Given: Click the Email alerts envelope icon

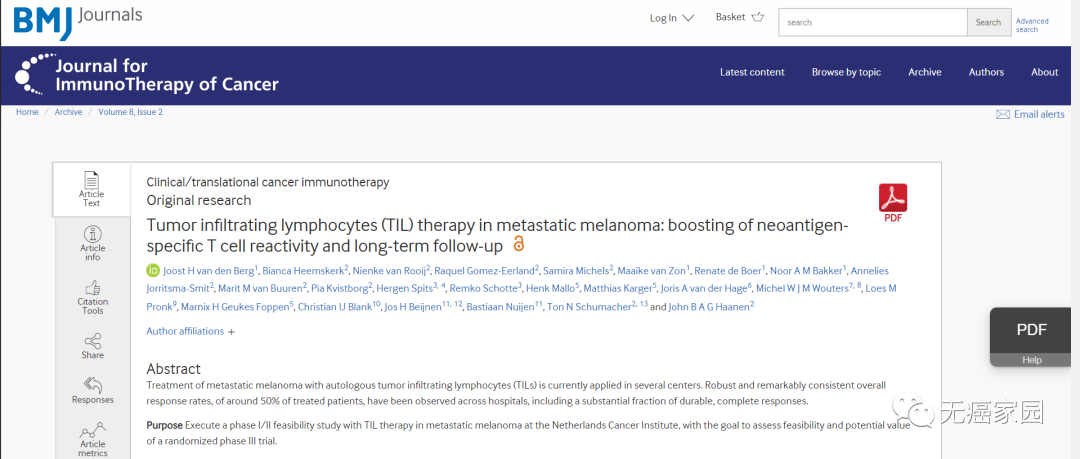Looking at the screenshot, I should click(1002, 115).
